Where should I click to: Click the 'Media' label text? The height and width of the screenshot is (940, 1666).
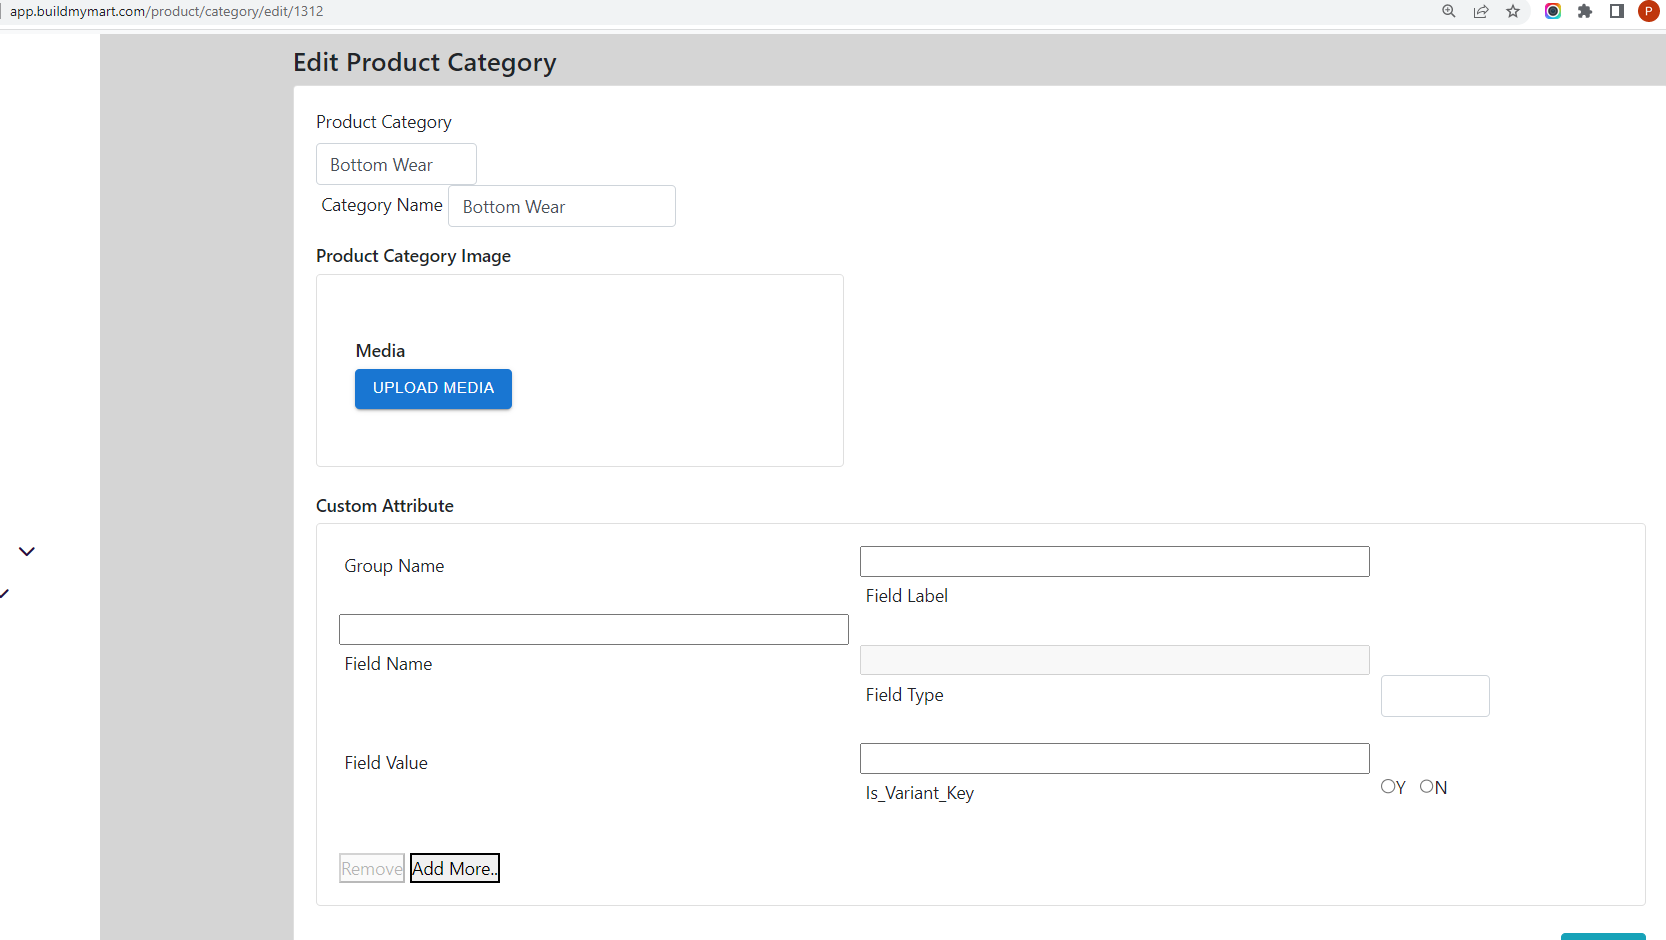[380, 351]
